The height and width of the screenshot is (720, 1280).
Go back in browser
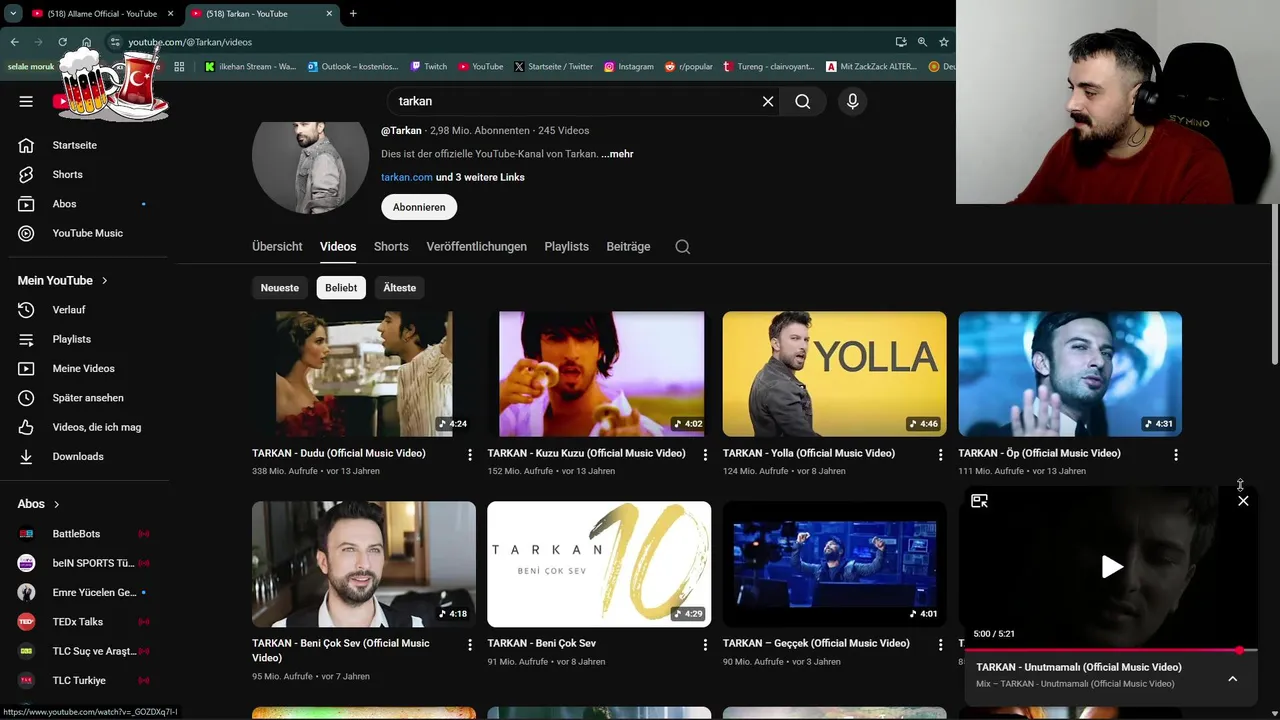[14, 42]
